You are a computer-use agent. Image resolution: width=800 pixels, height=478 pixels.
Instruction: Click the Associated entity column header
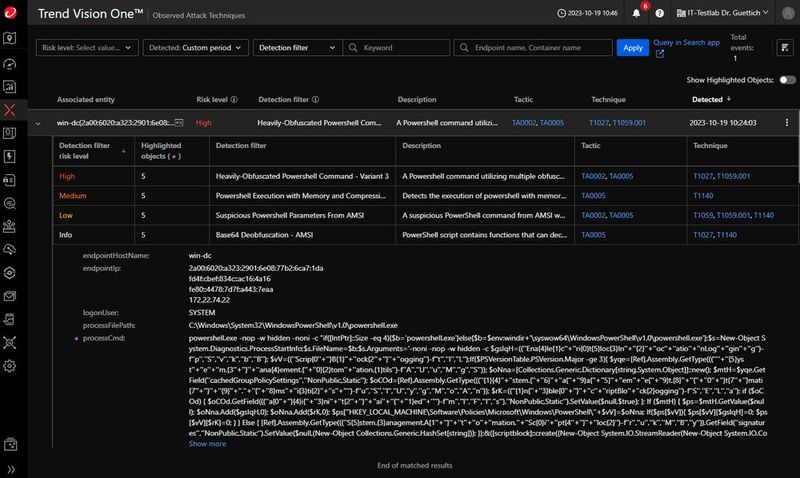(x=86, y=99)
